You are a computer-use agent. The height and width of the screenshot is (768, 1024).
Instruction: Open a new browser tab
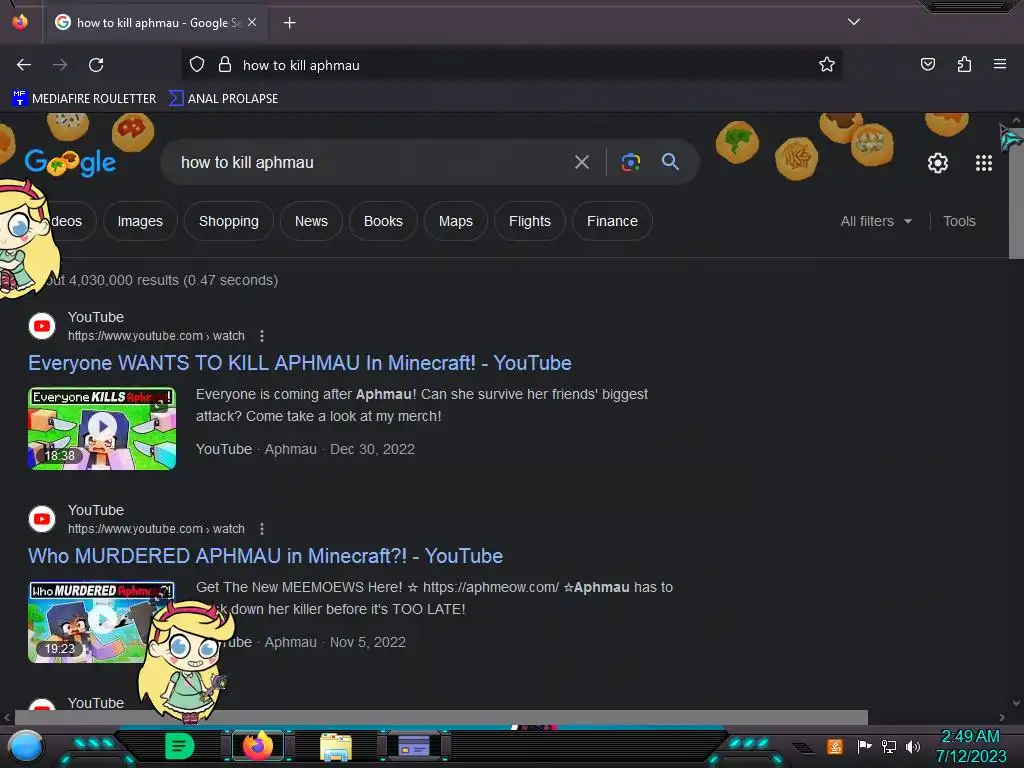click(289, 23)
